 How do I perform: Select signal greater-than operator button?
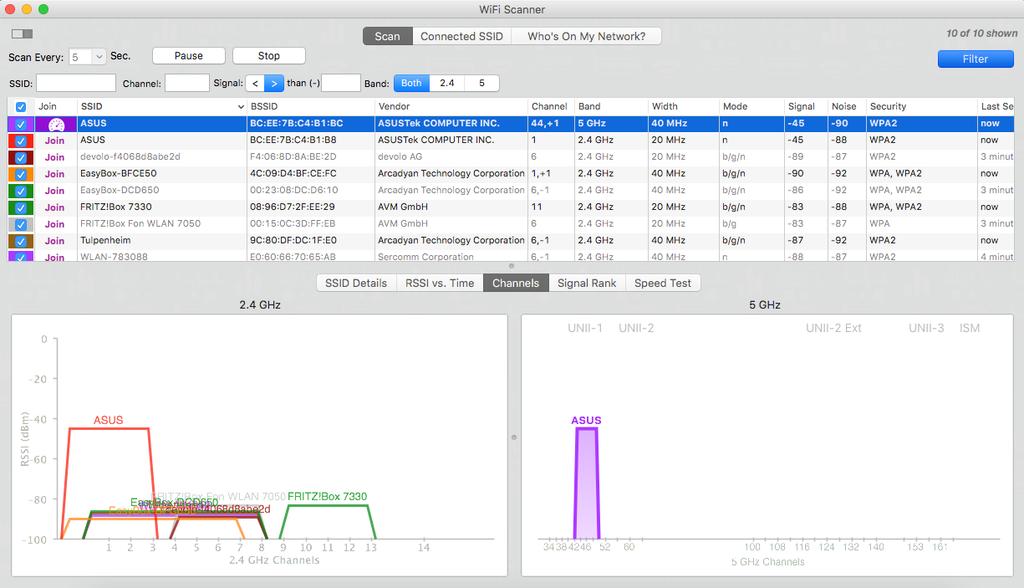(x=274, y=83)
